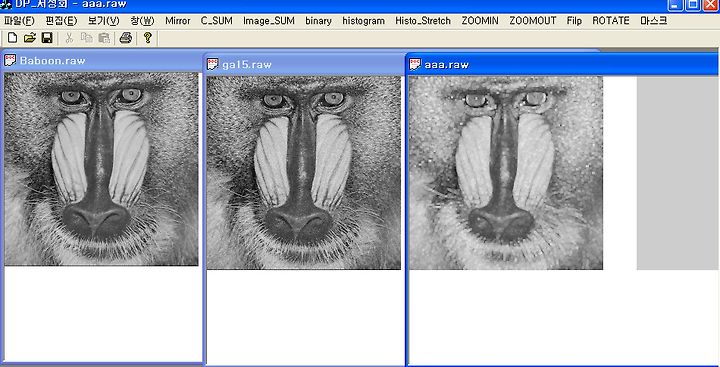Screen dimensions: 720x367
Task: Click the gray block in aaa.raw window
Action: tap(678, 173)
